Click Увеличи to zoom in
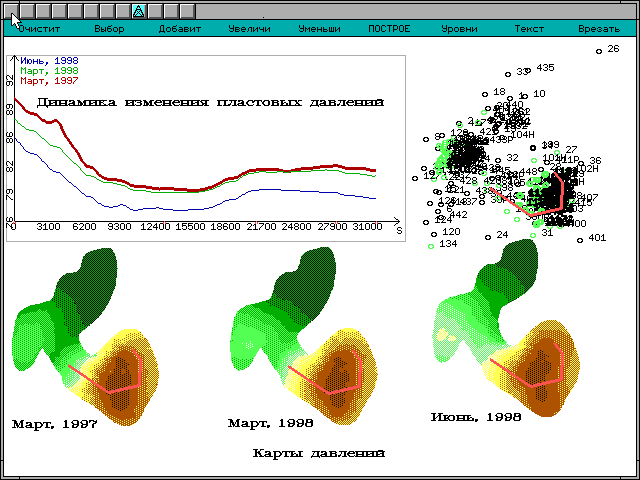The image size is (640, 480). [x=249, y=29]
